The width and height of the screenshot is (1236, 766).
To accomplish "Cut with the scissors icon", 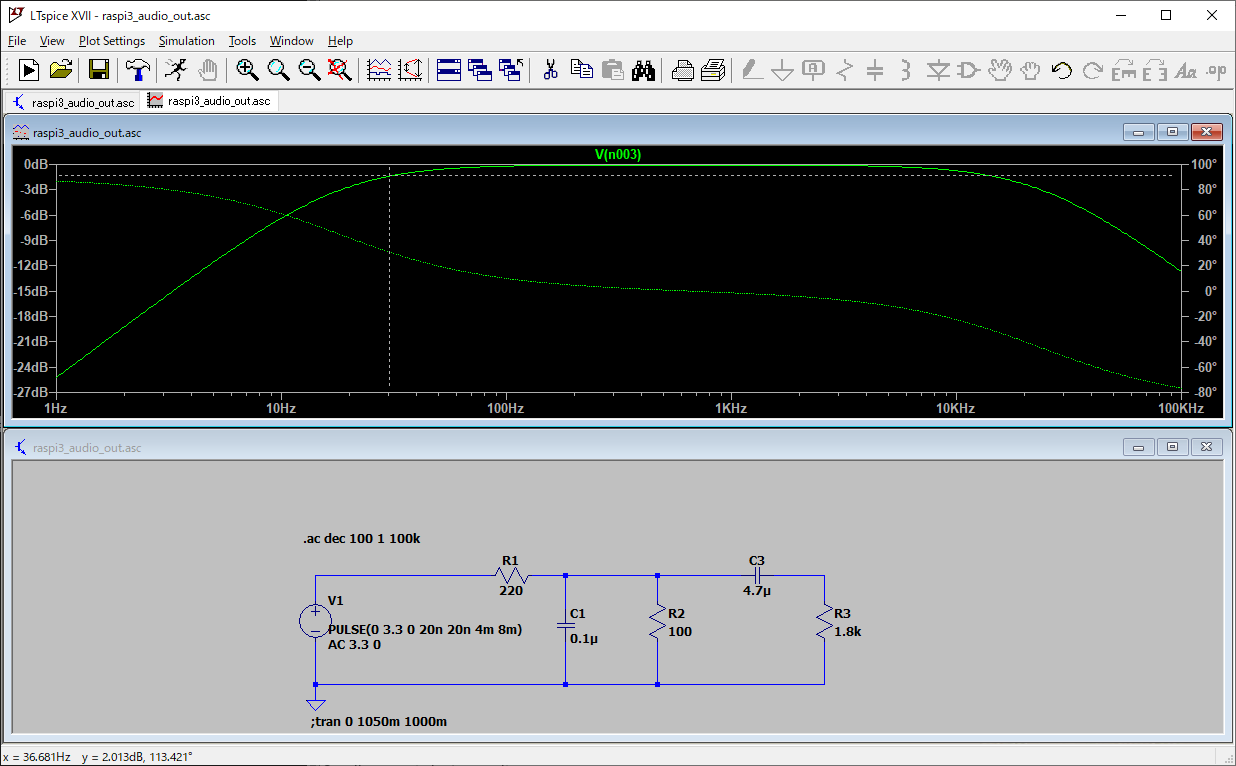I will pyautogui.click(x=550, y=70).
